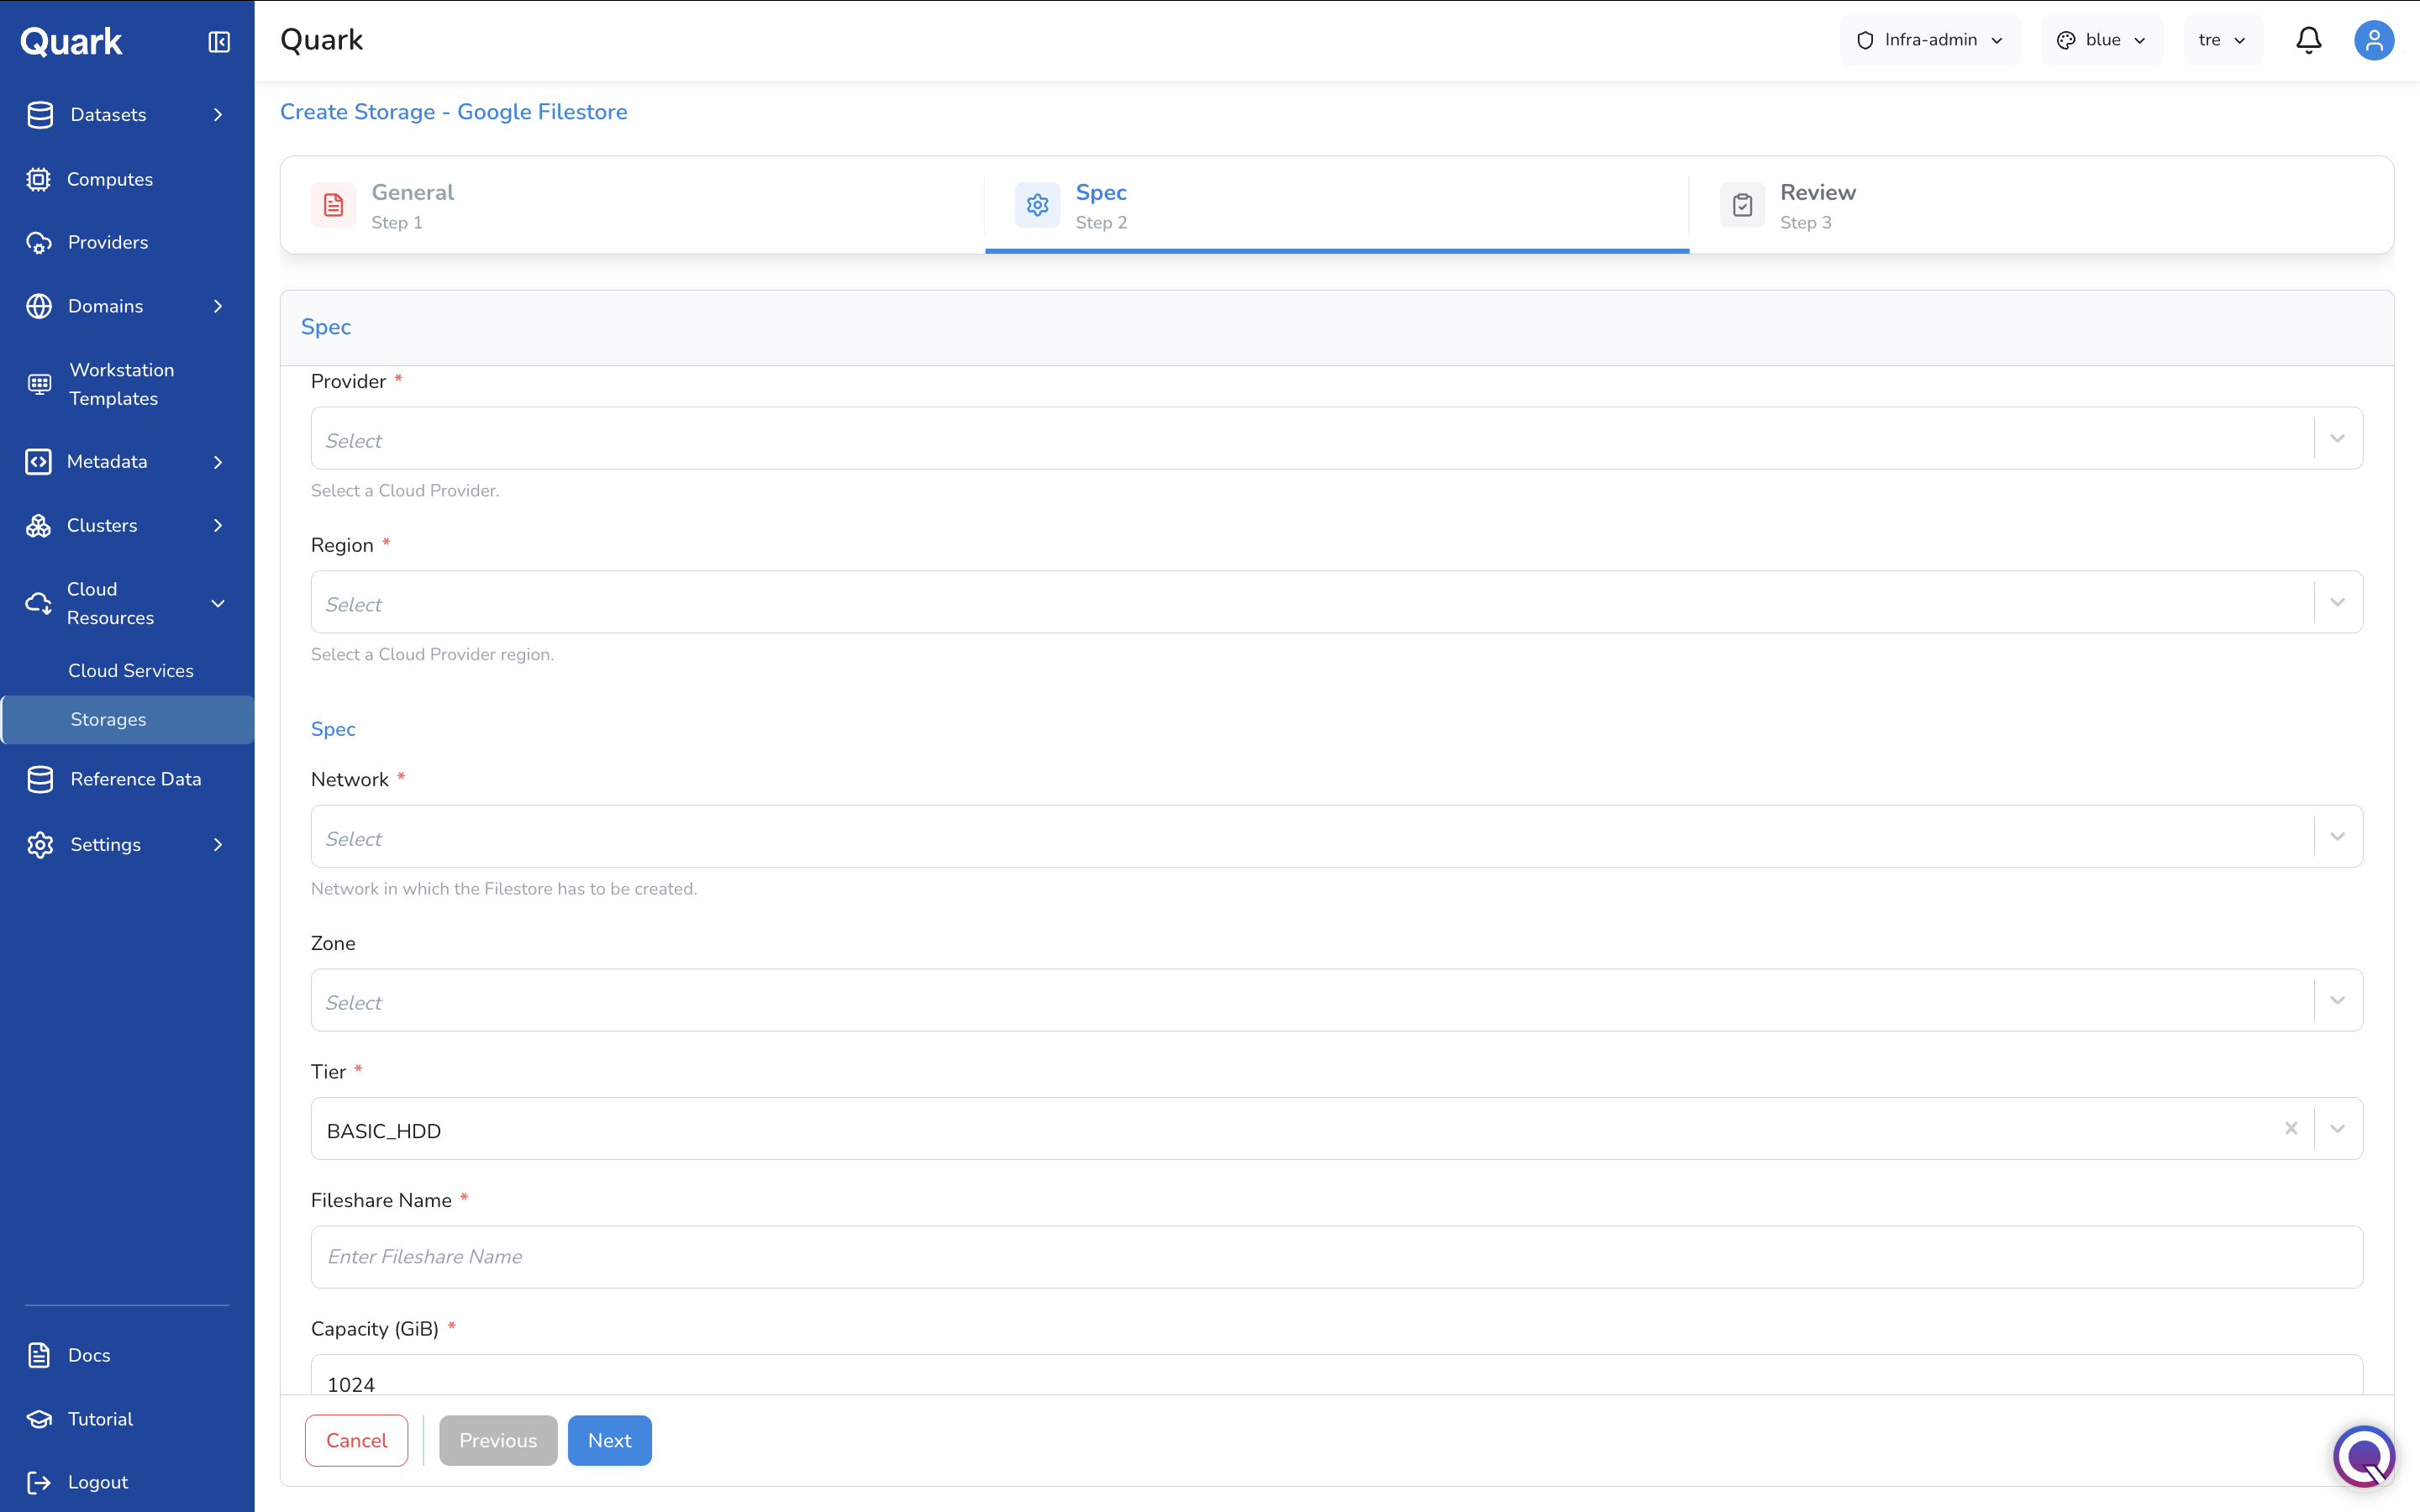
Task: Click the Quark logo in sidebar
Action: [71, 41]
